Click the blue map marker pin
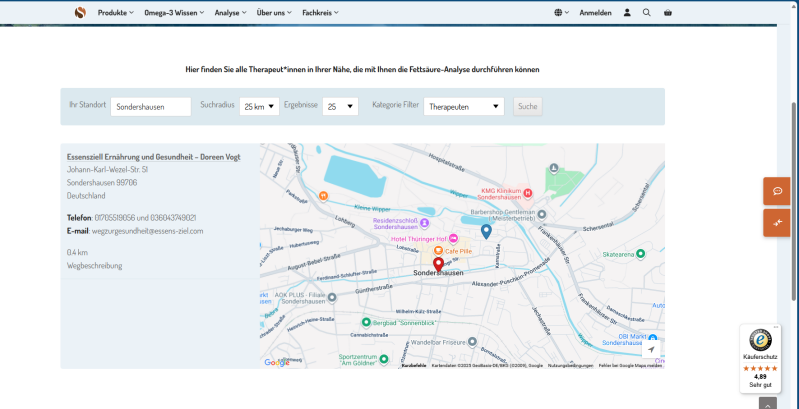799x409 pixels. [x=486, y=232]
